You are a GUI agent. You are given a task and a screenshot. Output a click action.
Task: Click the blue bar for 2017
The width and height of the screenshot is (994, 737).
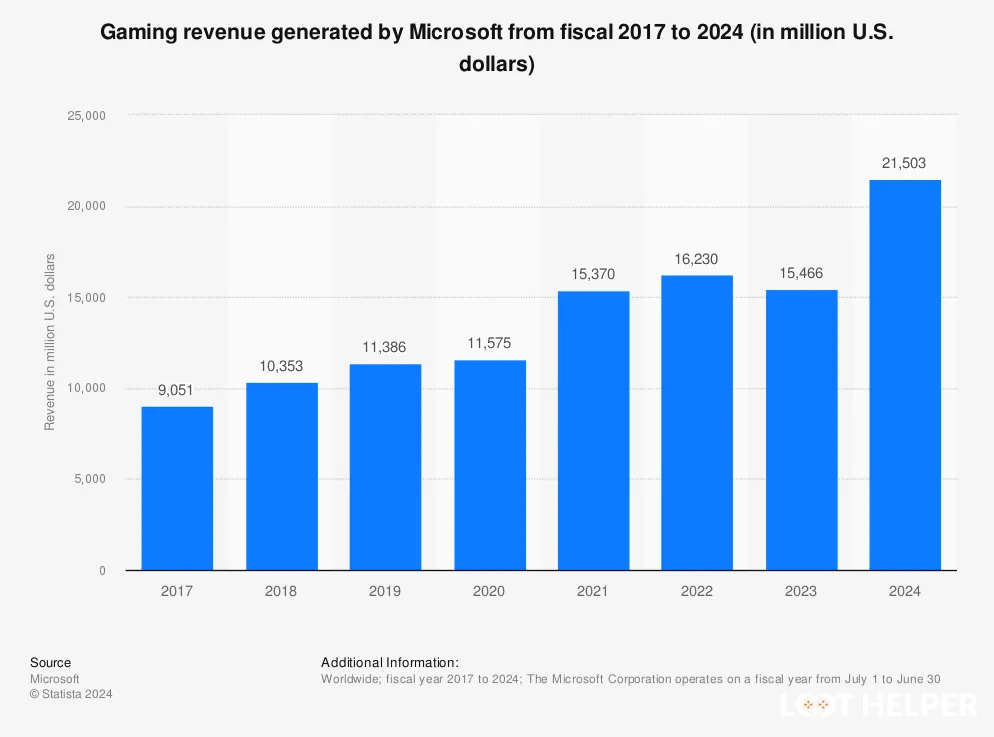tap(177, 488)
